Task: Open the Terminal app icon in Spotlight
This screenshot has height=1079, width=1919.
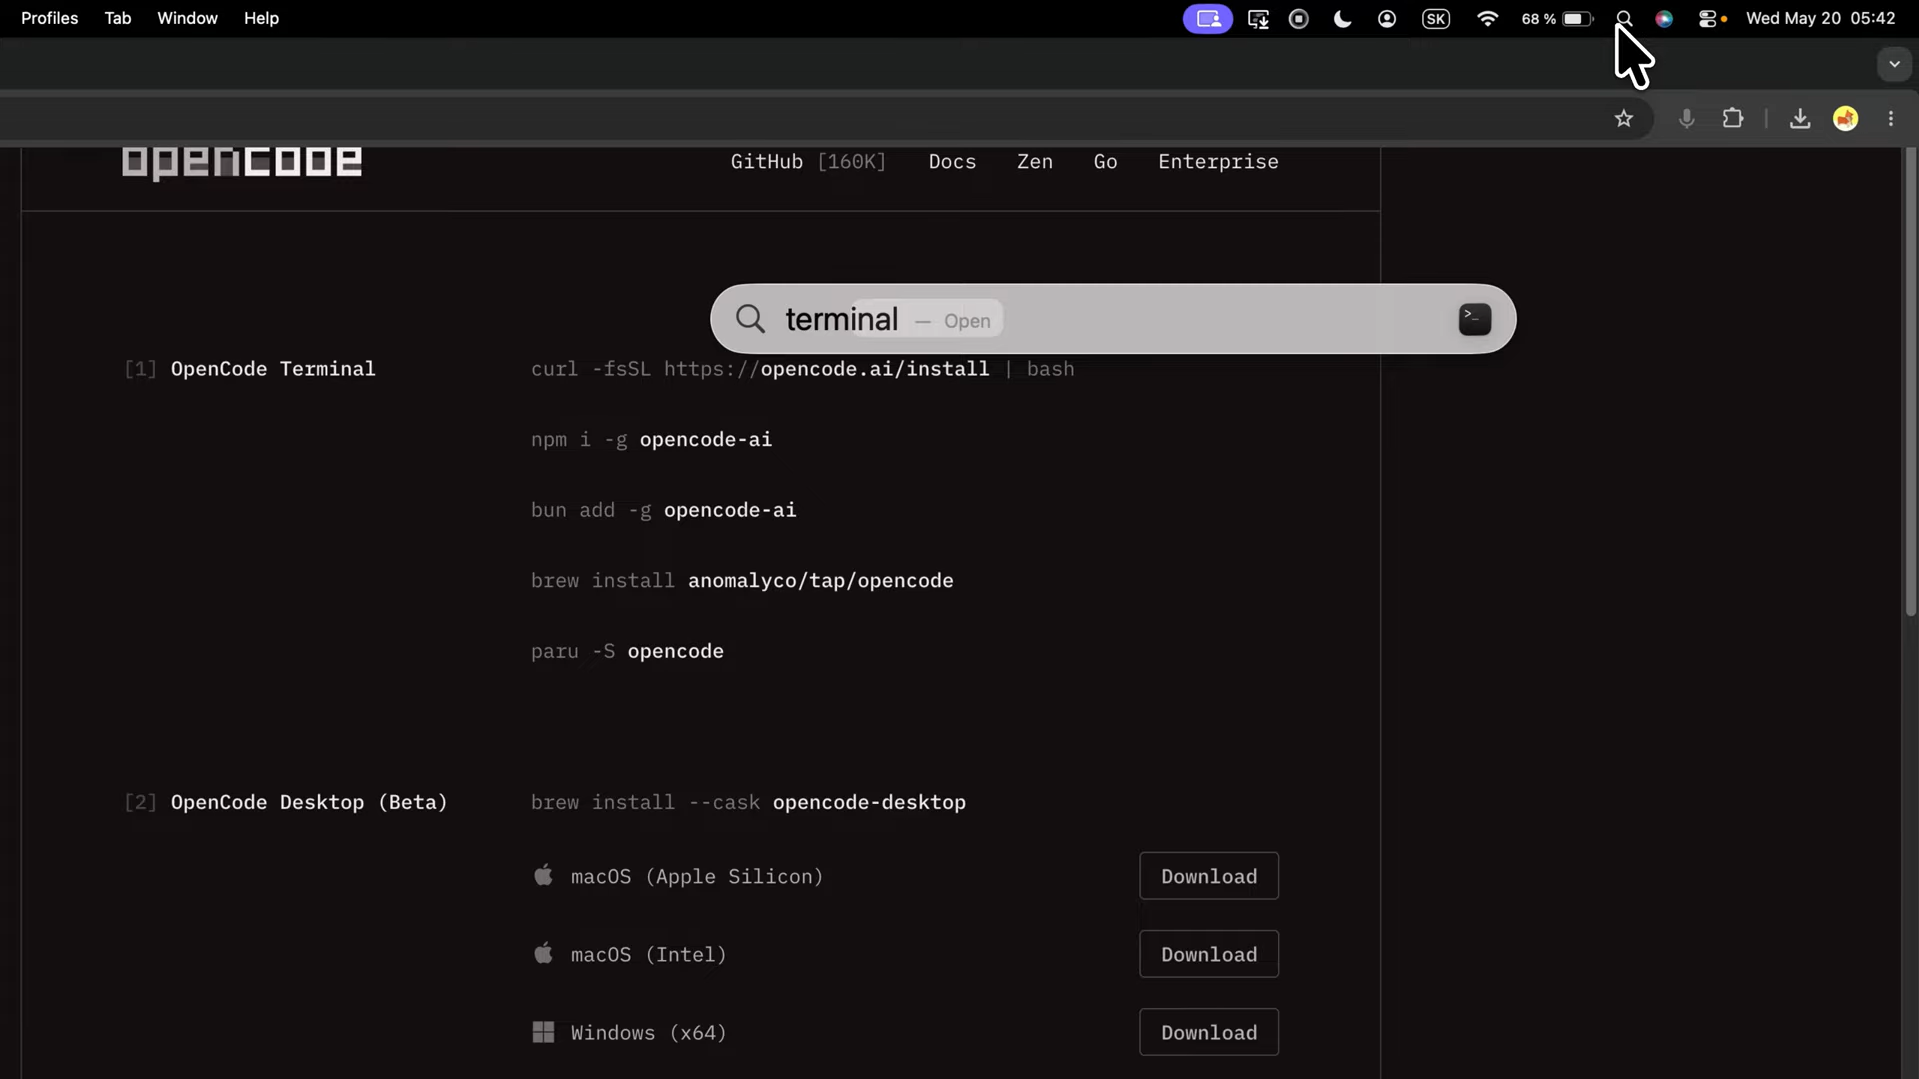Action: pyautogui.click(x=1474, y=320)
